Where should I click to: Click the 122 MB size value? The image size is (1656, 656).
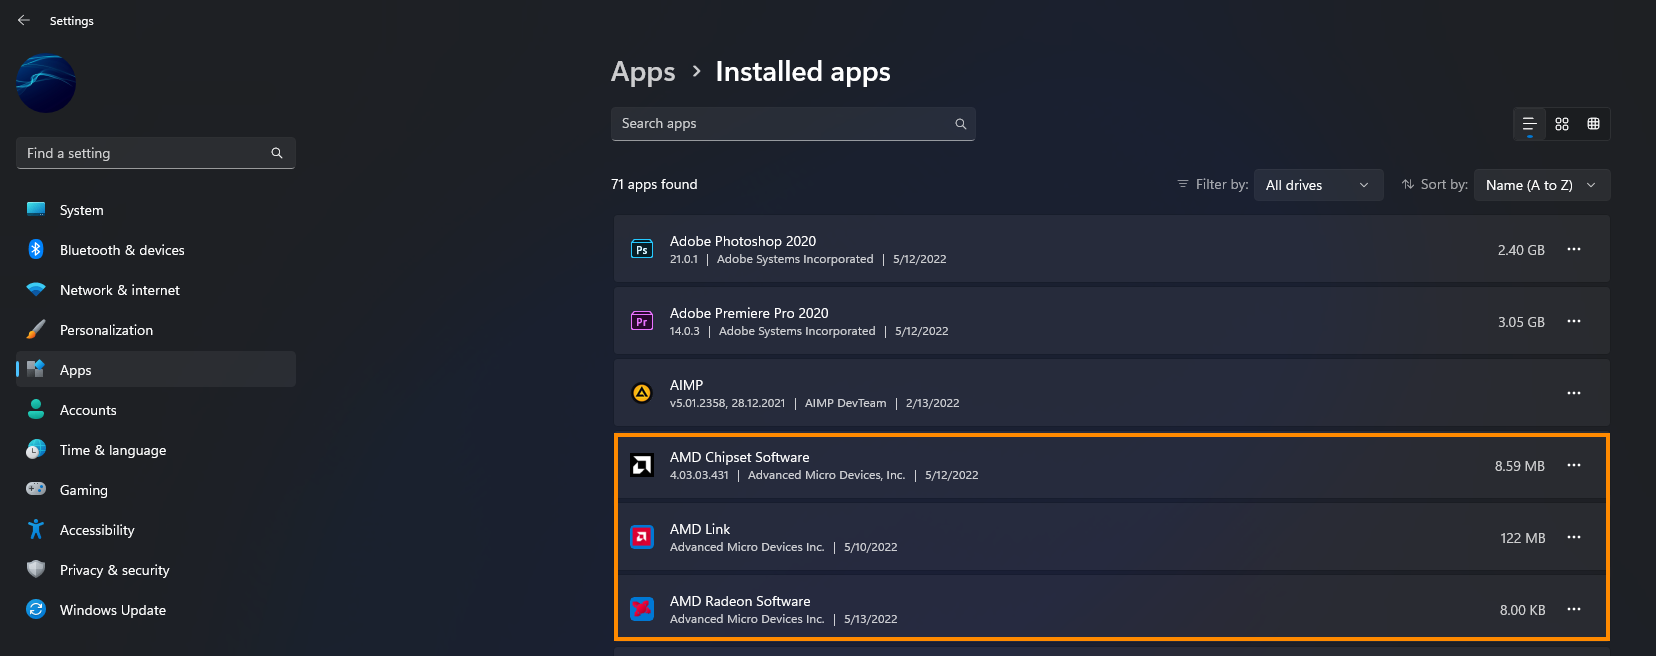pos(1523,538)
